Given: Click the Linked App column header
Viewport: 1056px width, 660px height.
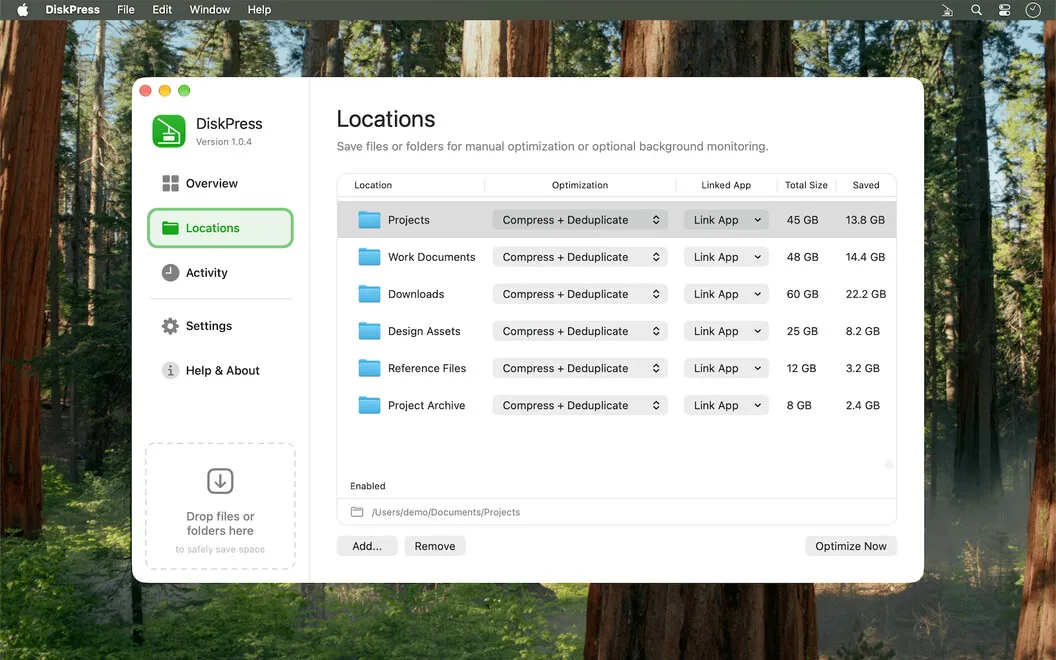Looking at the screenshot, I should pos(726,185).
